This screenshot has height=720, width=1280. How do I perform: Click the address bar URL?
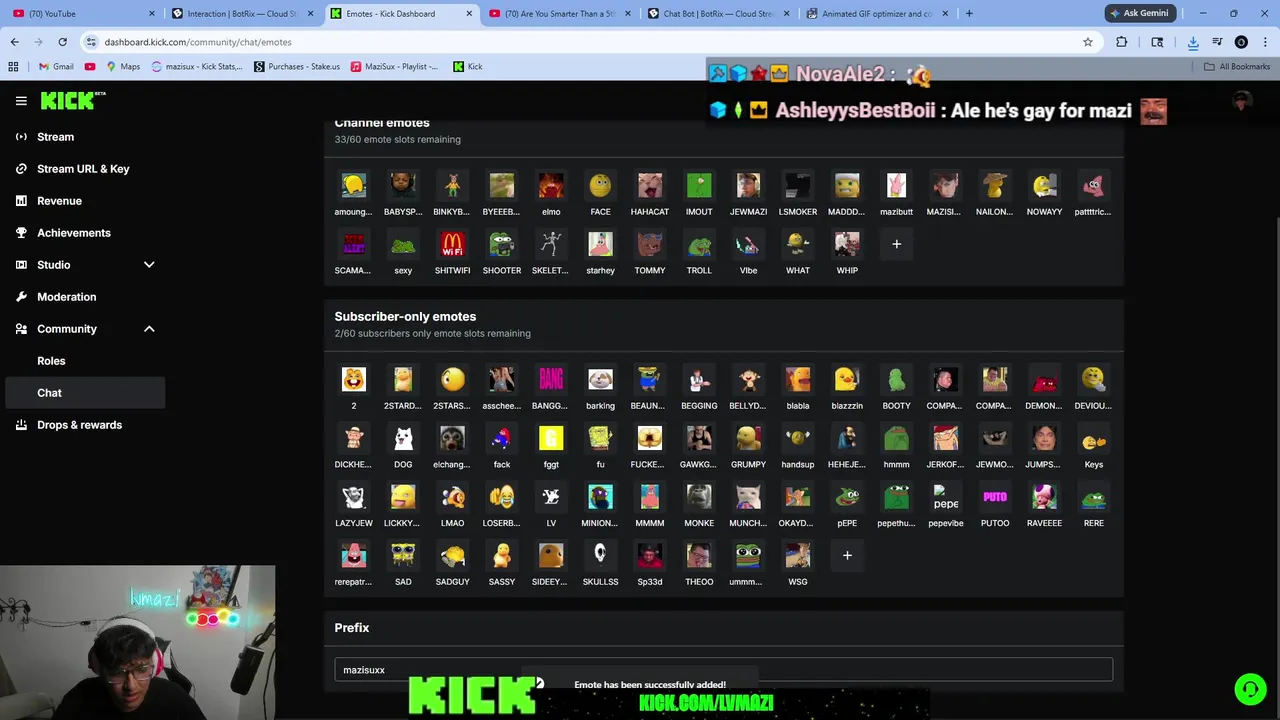(x=198, y=42)
